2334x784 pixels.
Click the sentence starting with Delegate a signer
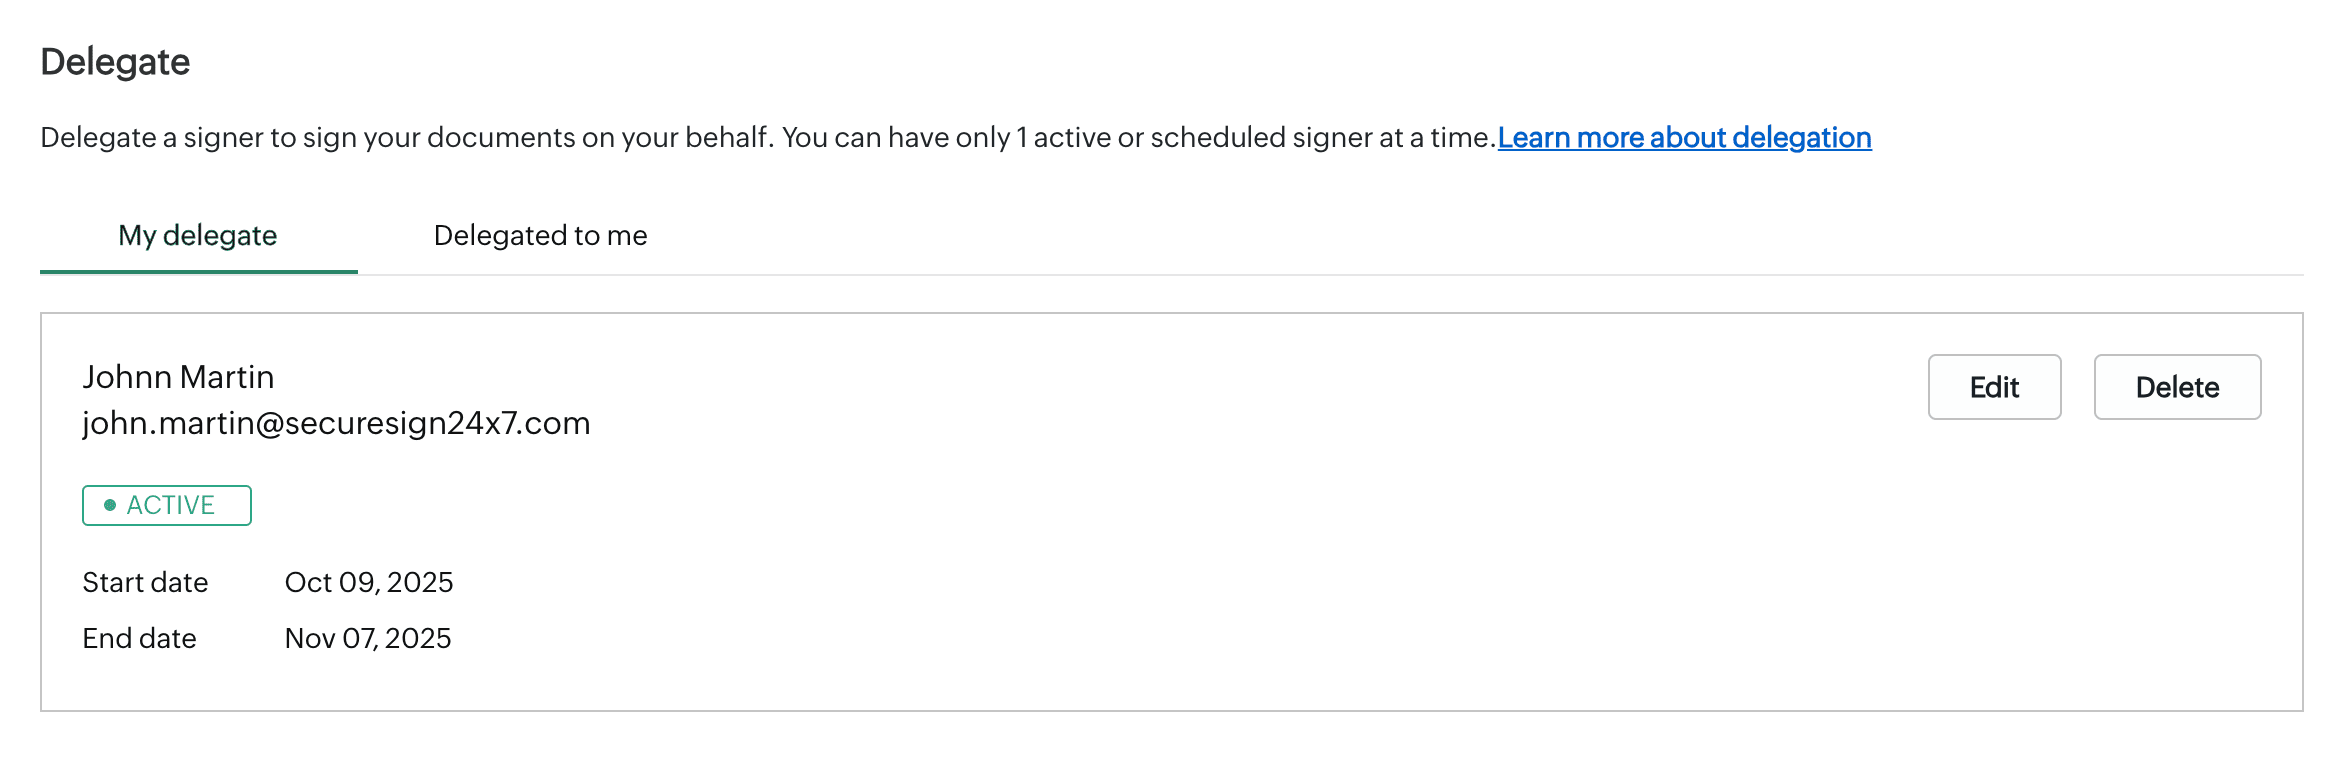coord(406,137)
